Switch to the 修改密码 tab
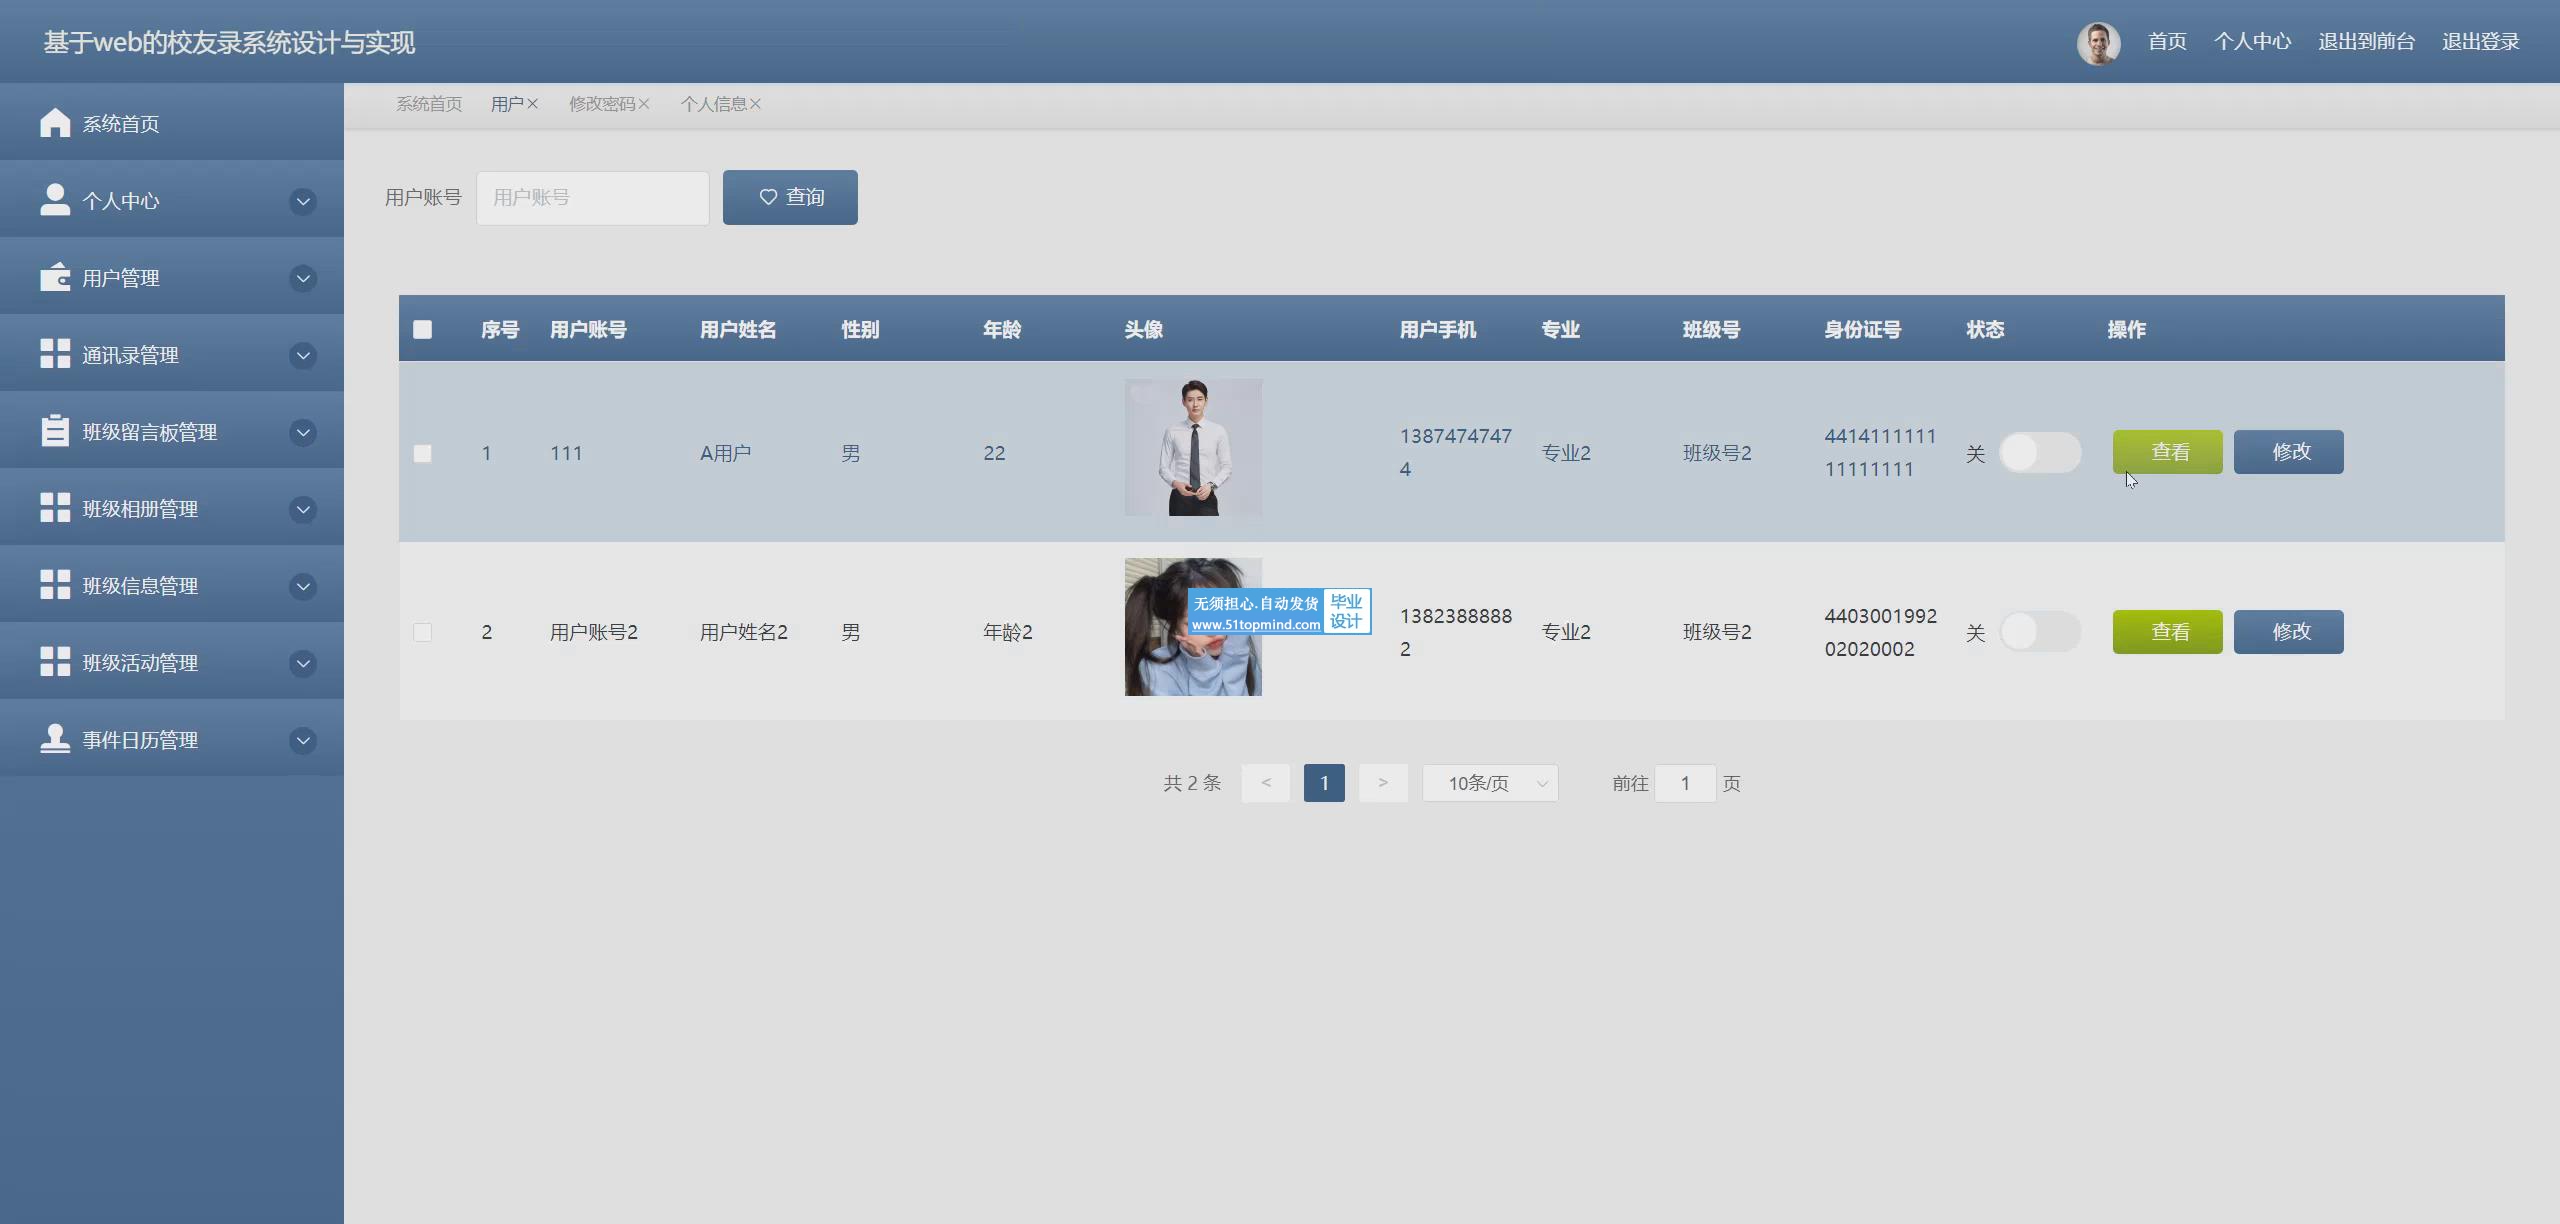2560x1224 pixels. (x=602, y=104)
